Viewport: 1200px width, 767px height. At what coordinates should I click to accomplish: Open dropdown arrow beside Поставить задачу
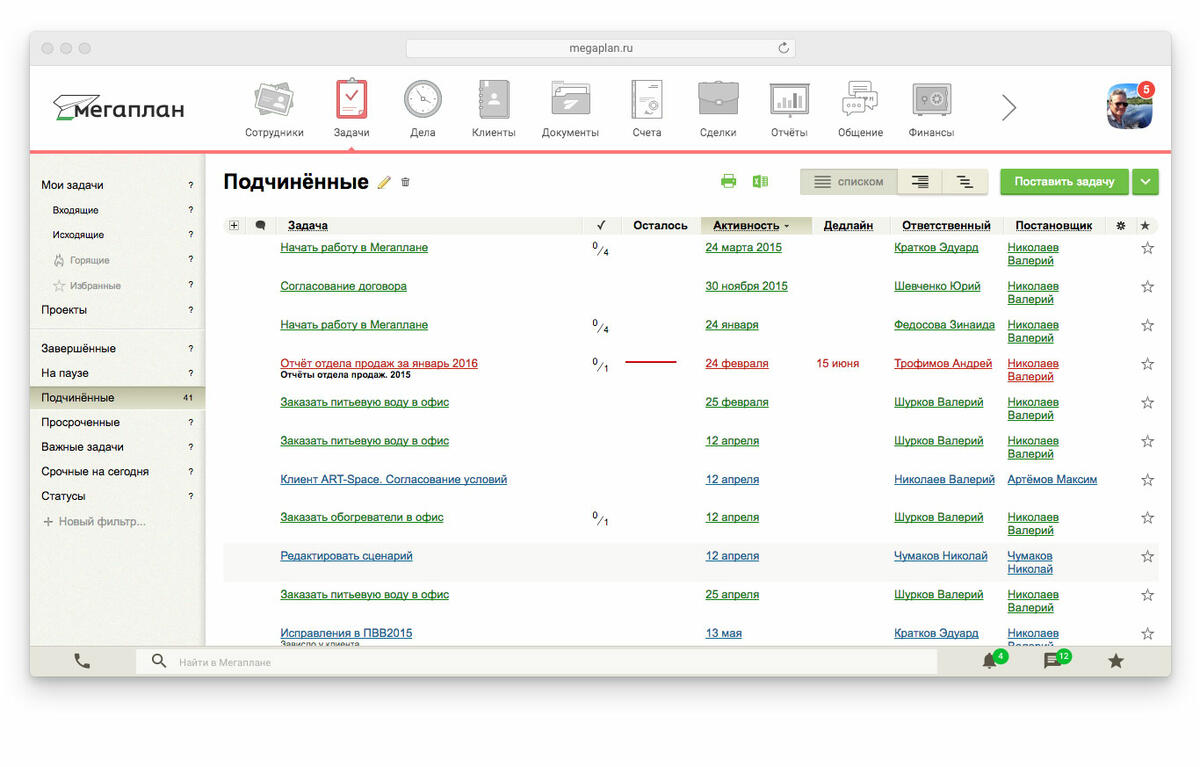1145,182
